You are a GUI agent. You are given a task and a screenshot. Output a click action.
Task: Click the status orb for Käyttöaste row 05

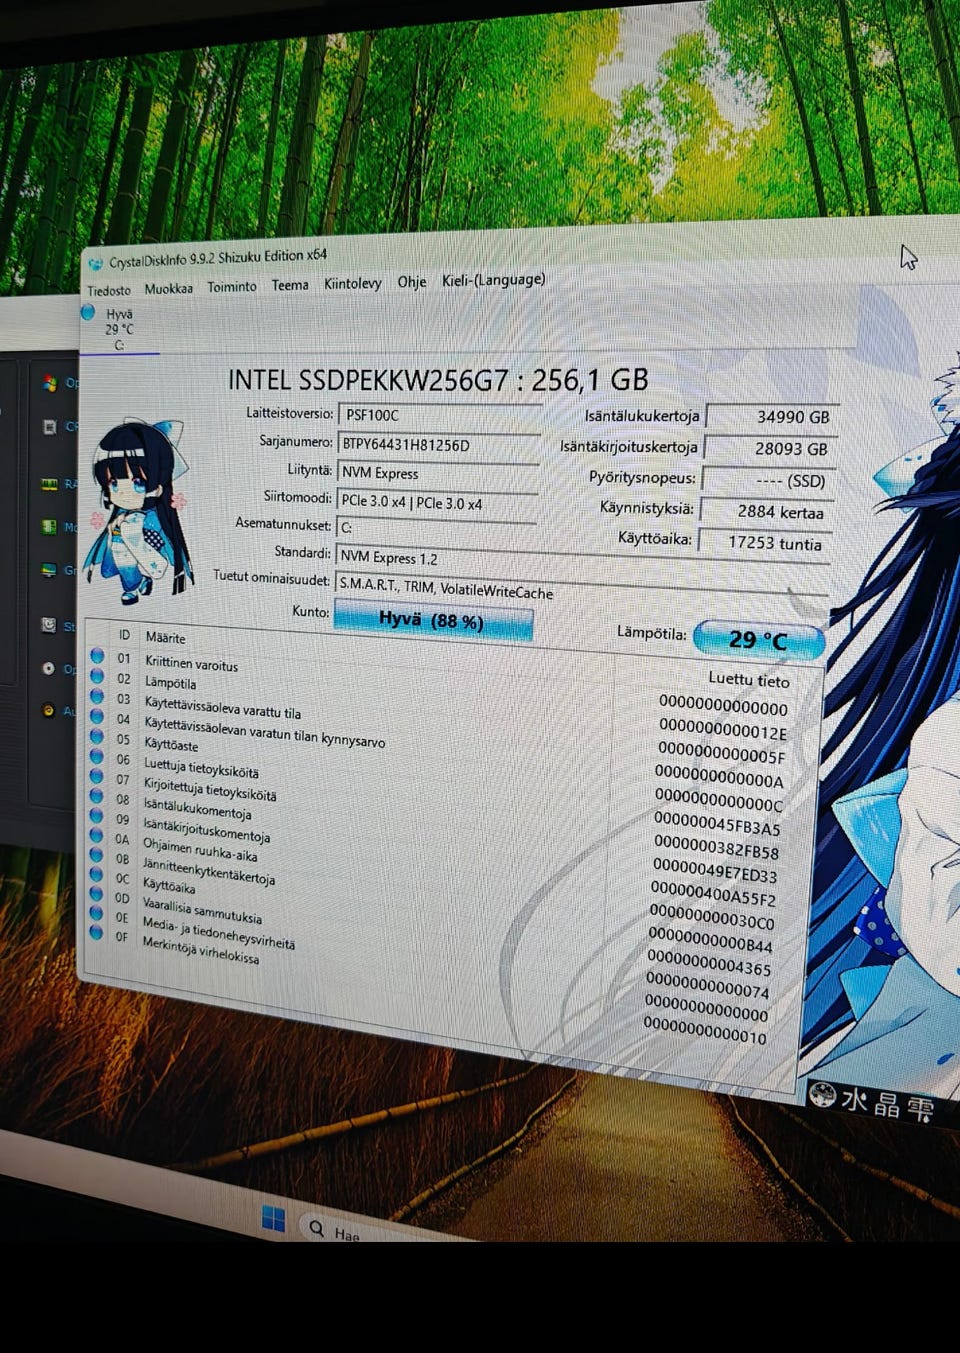point(97,737)
